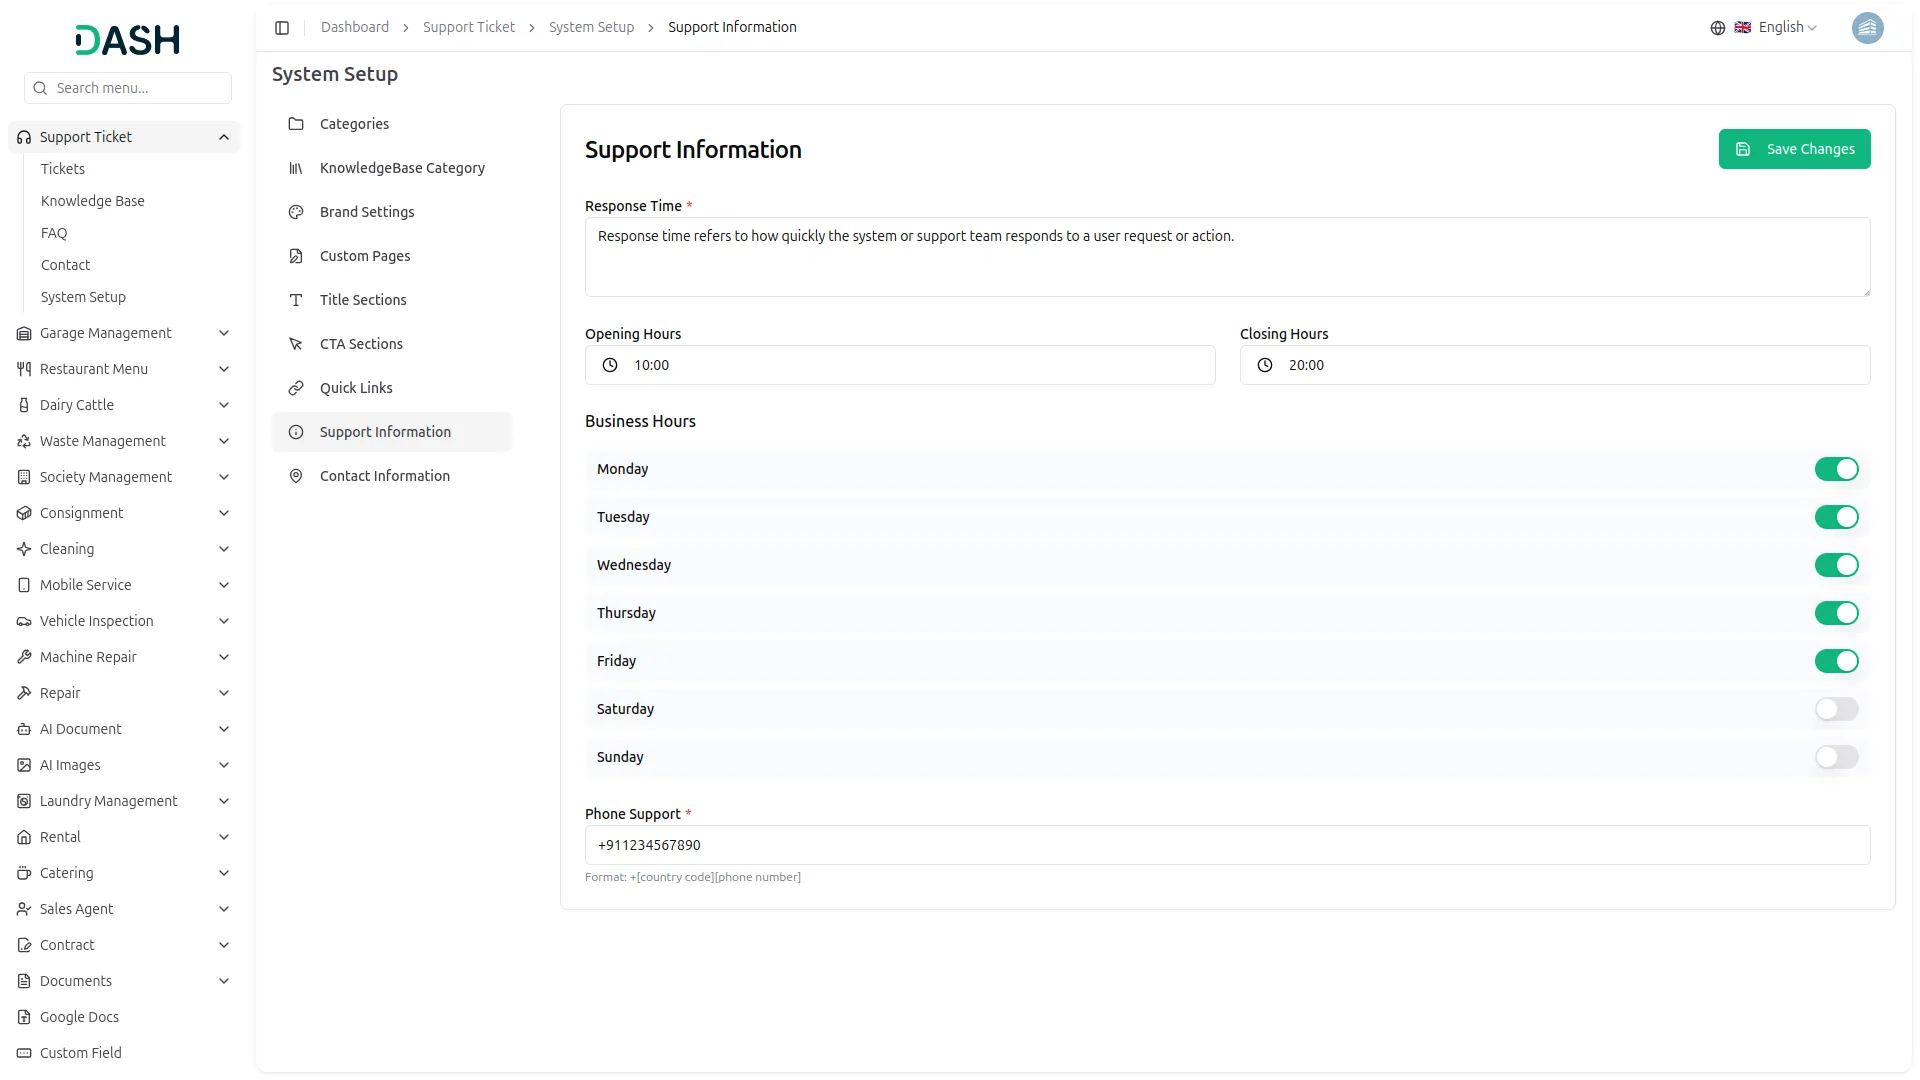Click the Response Time text area

(x=1227, y=257)
